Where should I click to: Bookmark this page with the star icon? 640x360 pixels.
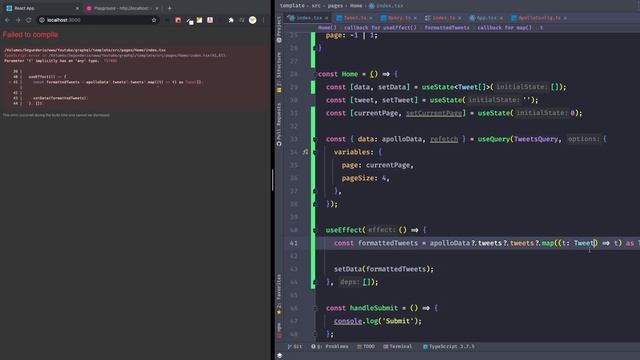pos(154,20)
